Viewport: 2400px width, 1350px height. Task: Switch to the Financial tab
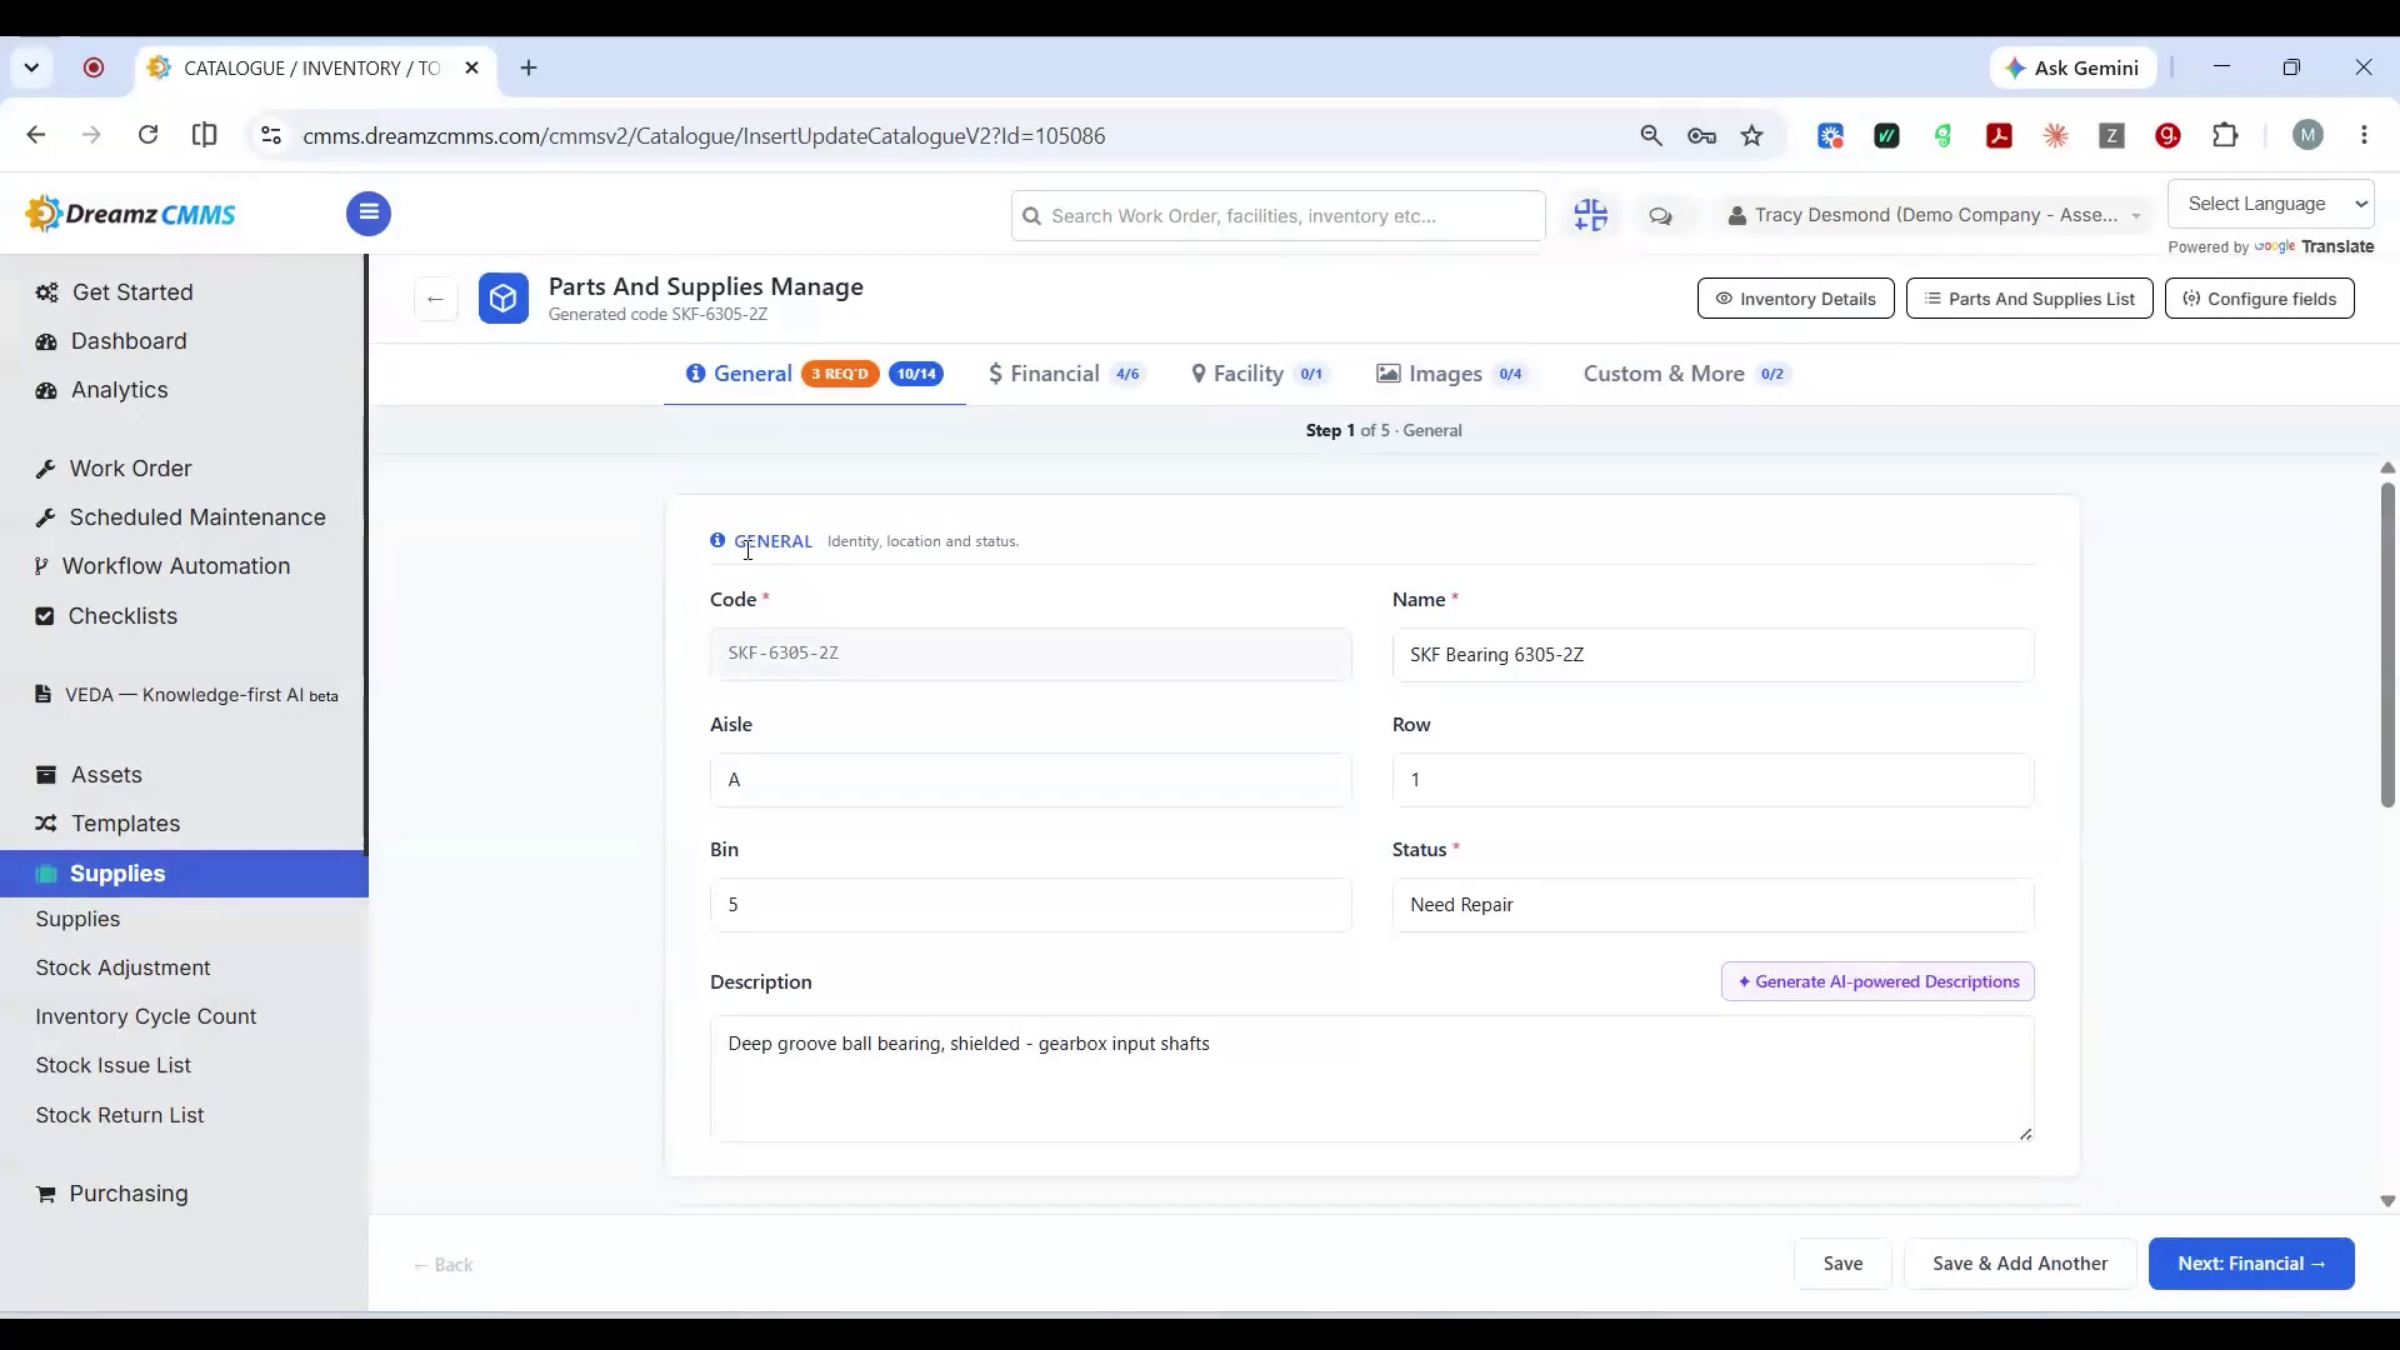[1066, 374]
